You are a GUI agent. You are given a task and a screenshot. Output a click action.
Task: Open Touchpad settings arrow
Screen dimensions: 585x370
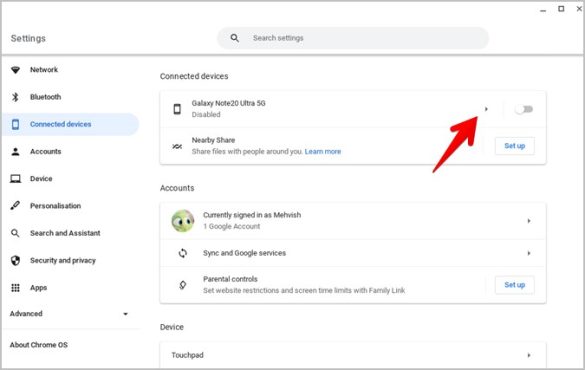(x=529, y=355)
